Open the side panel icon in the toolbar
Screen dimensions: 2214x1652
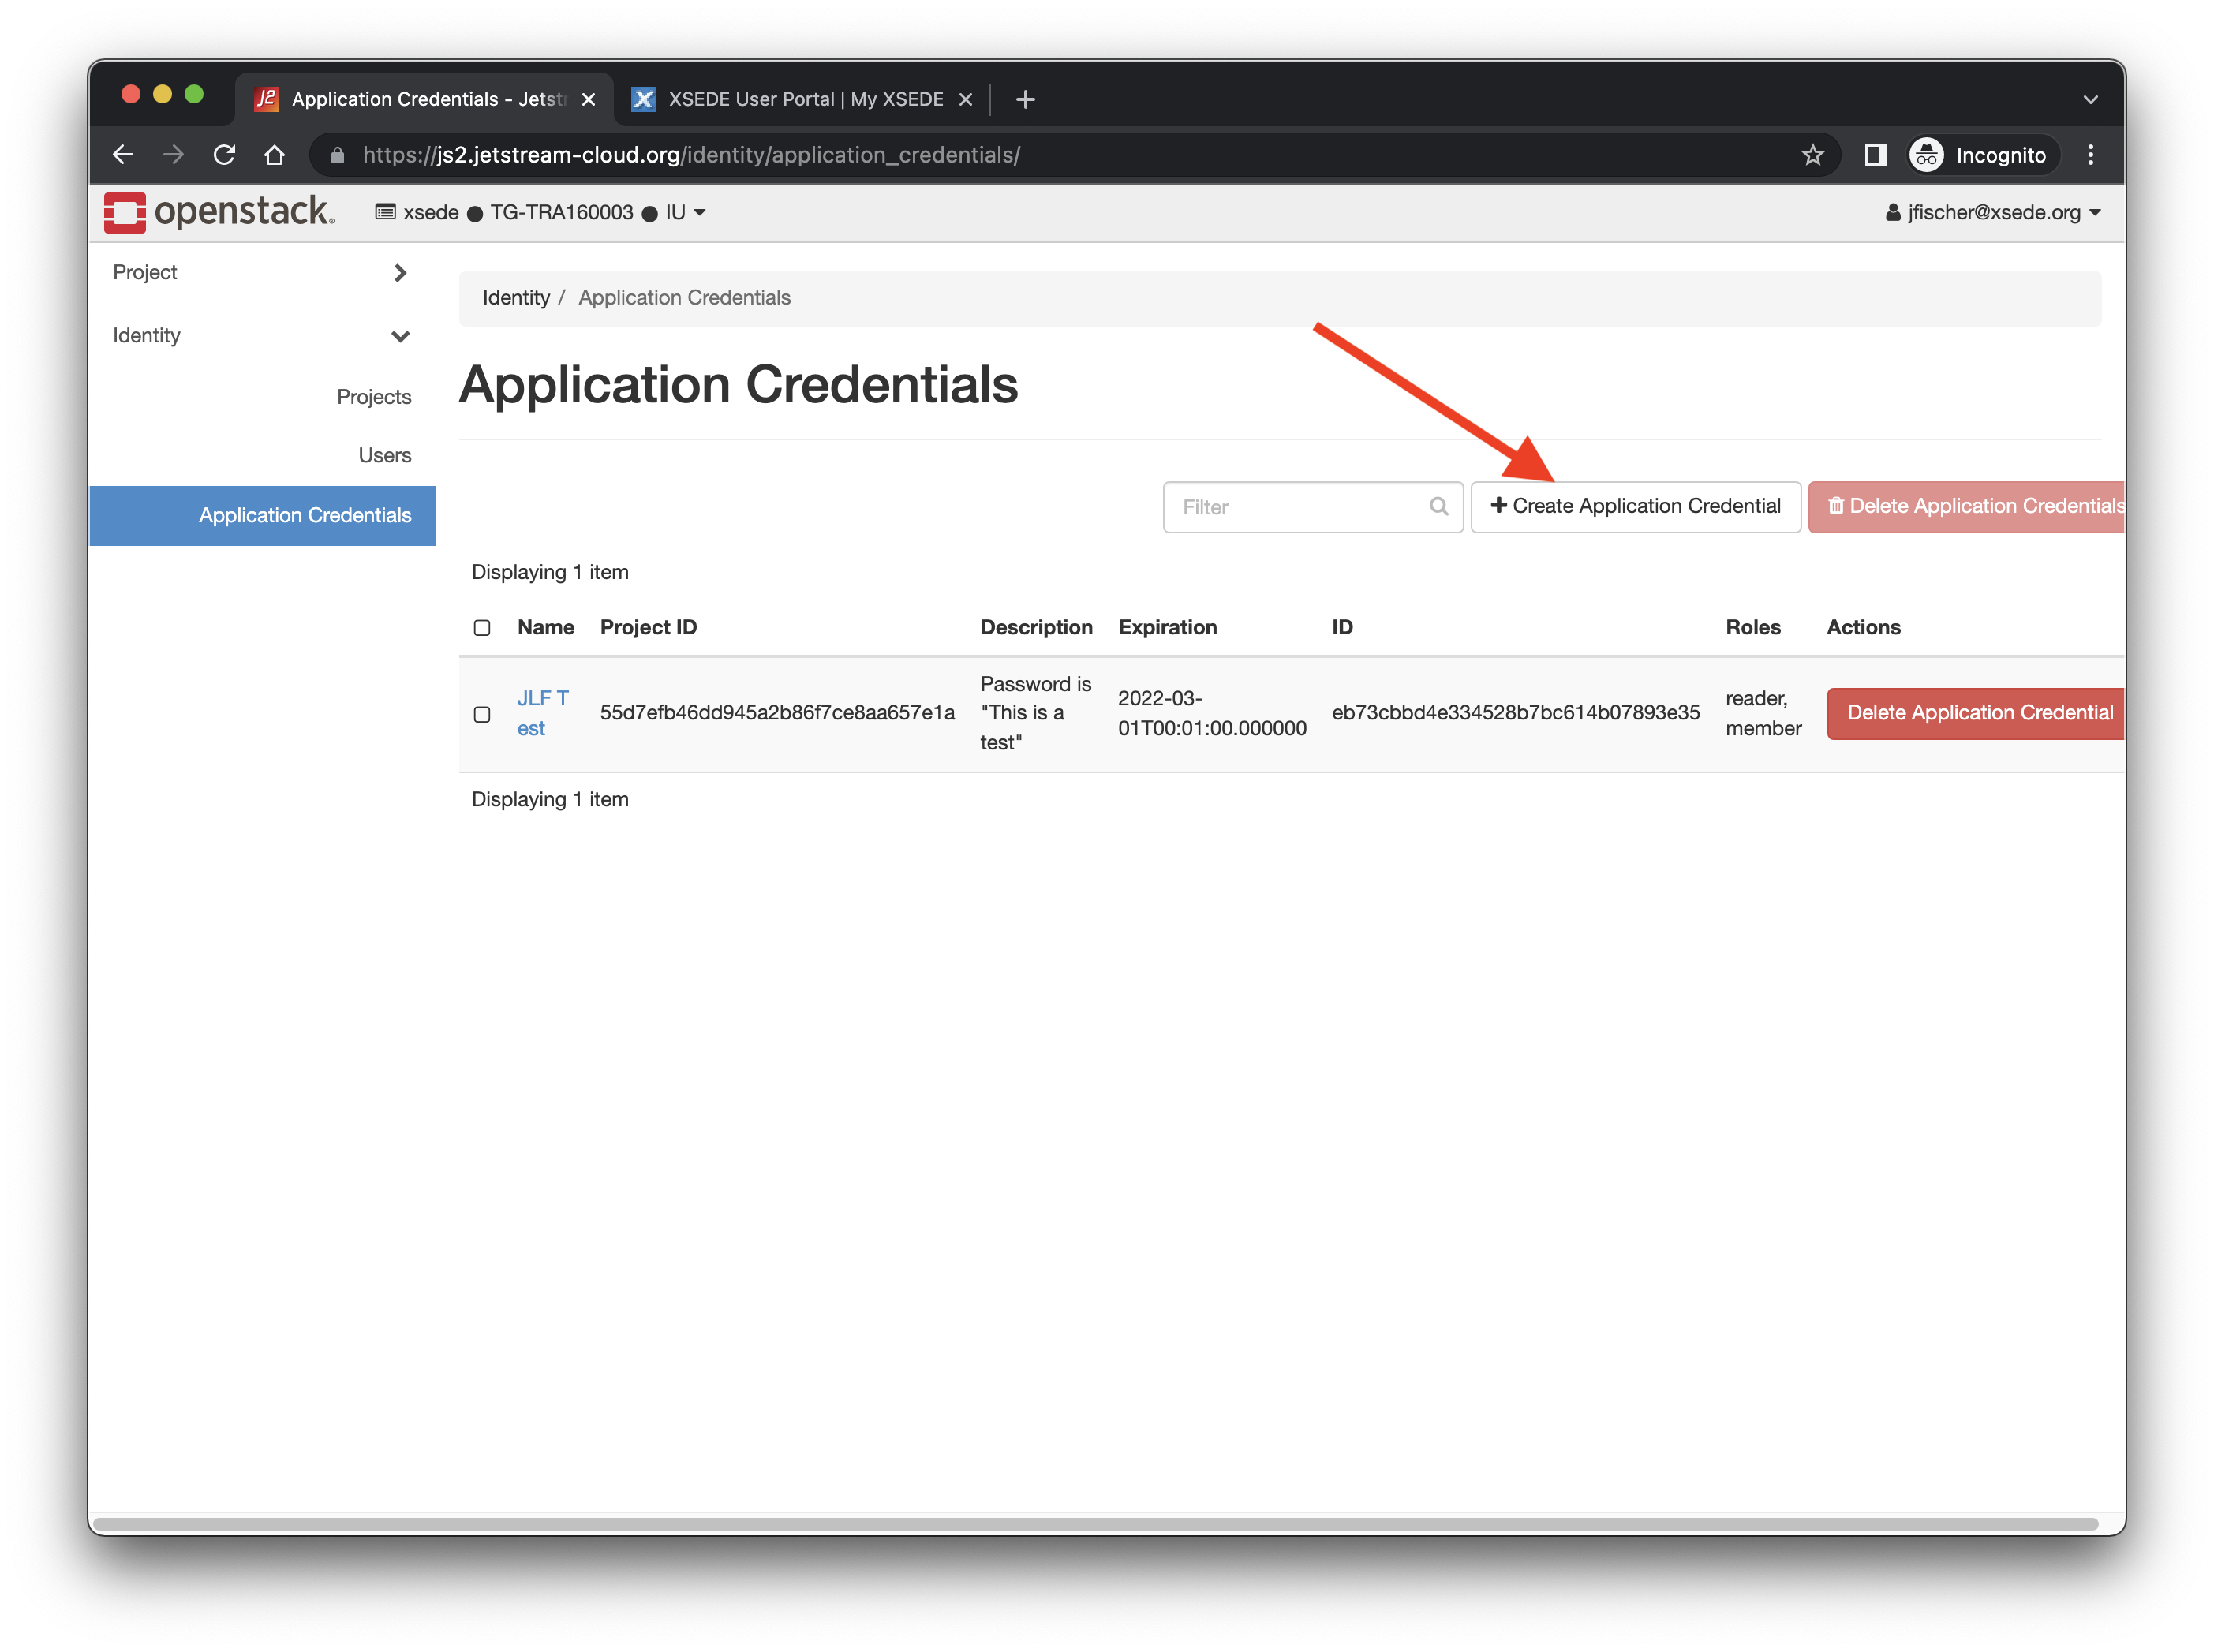point(1875,155)
